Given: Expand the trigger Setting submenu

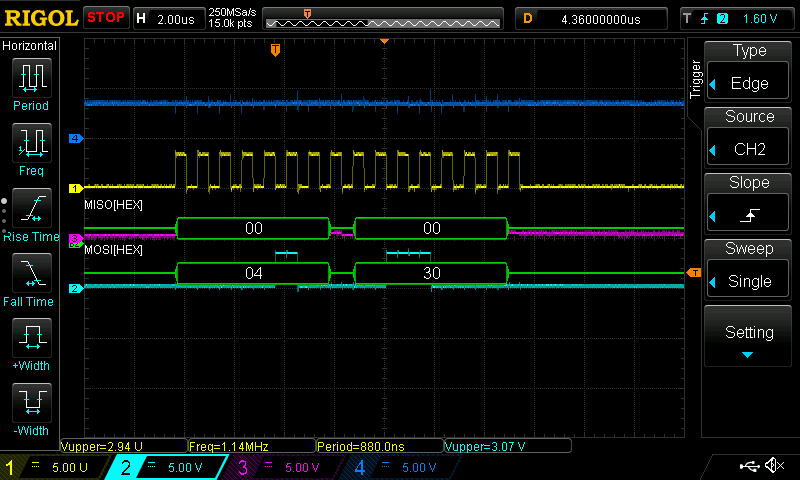Looking at the screenshot, I should click(747, 336).
